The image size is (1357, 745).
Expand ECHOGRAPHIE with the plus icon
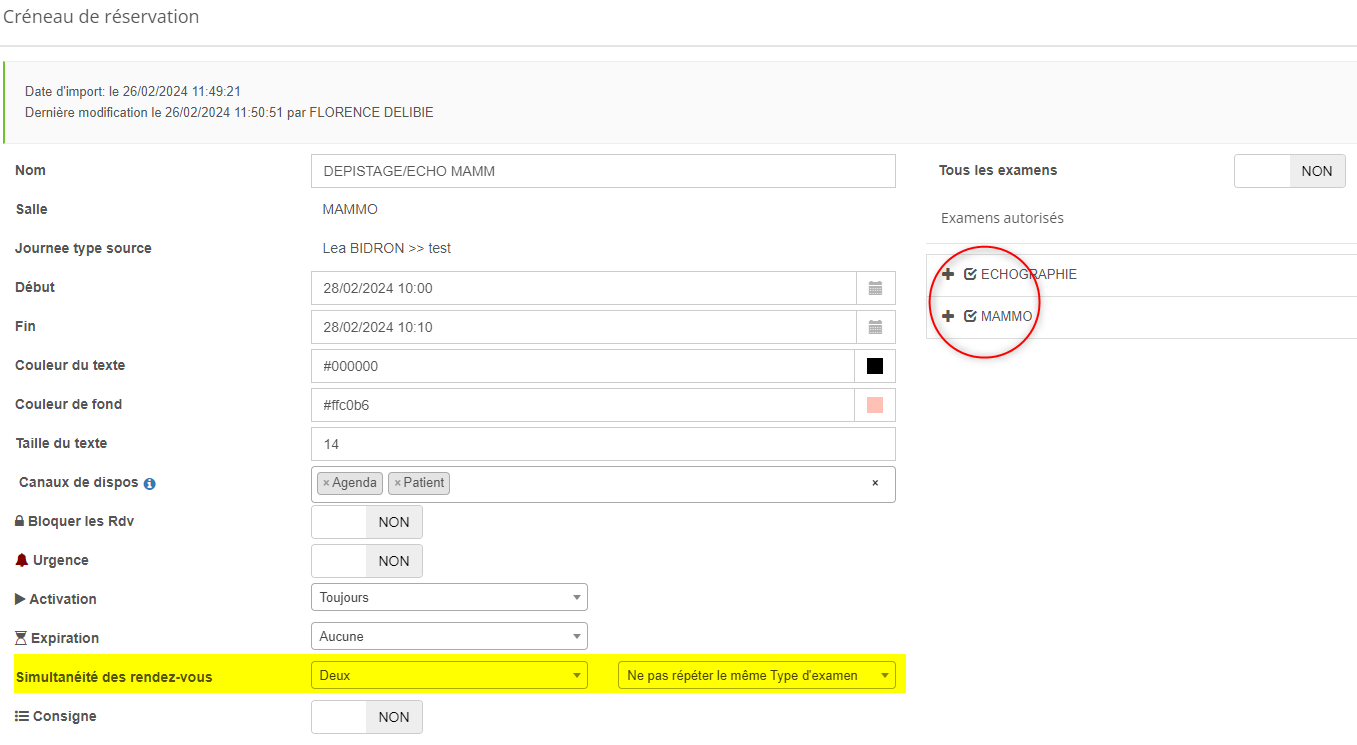point(948,274)
